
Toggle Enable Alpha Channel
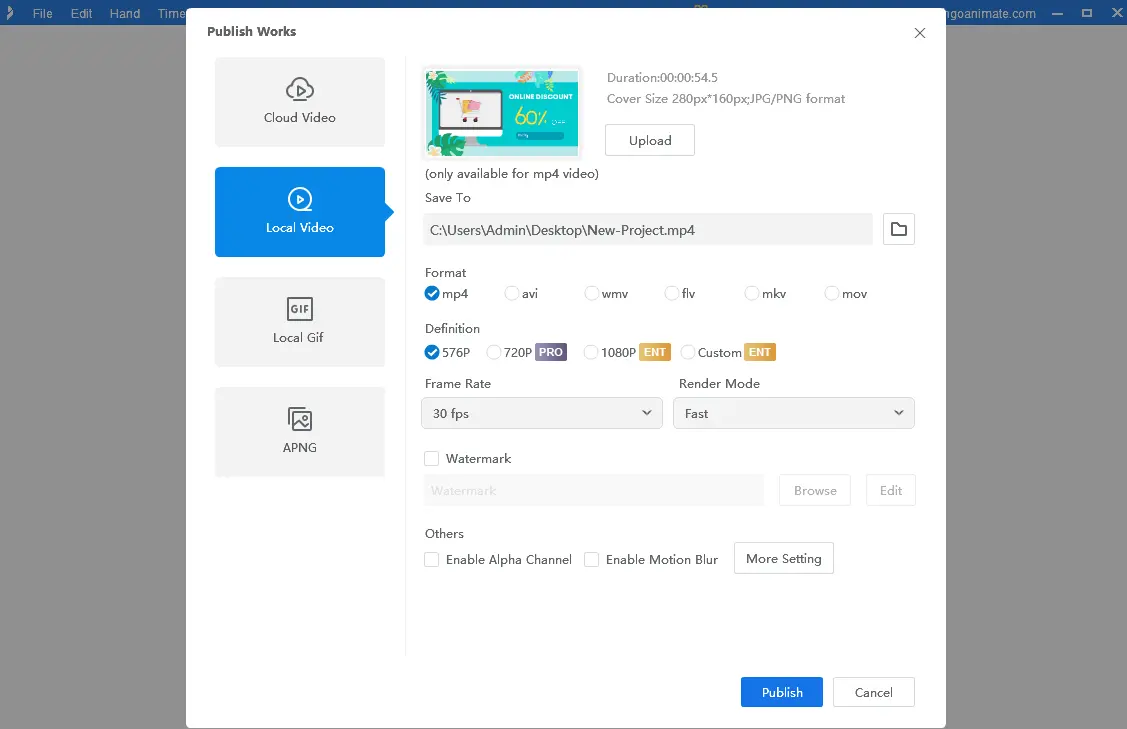(432, 560)
